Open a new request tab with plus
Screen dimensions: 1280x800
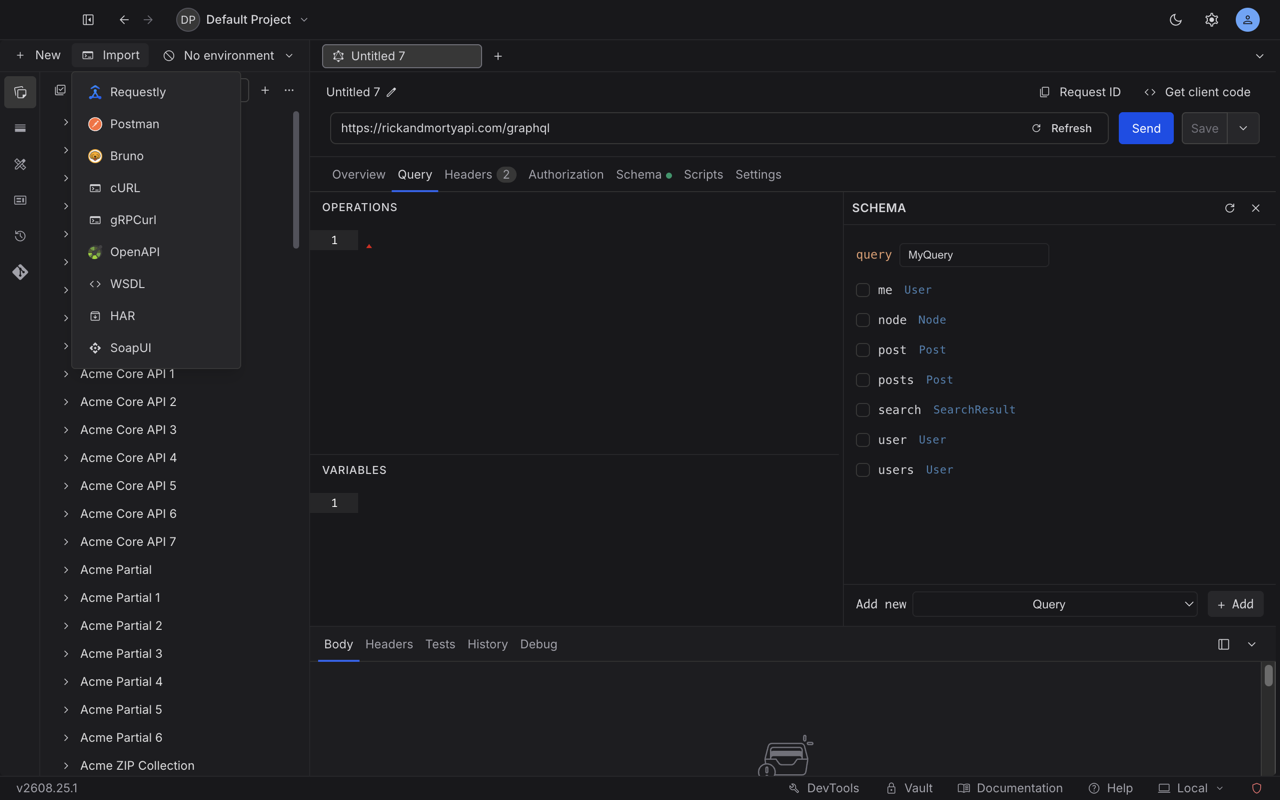pos(498,56)
